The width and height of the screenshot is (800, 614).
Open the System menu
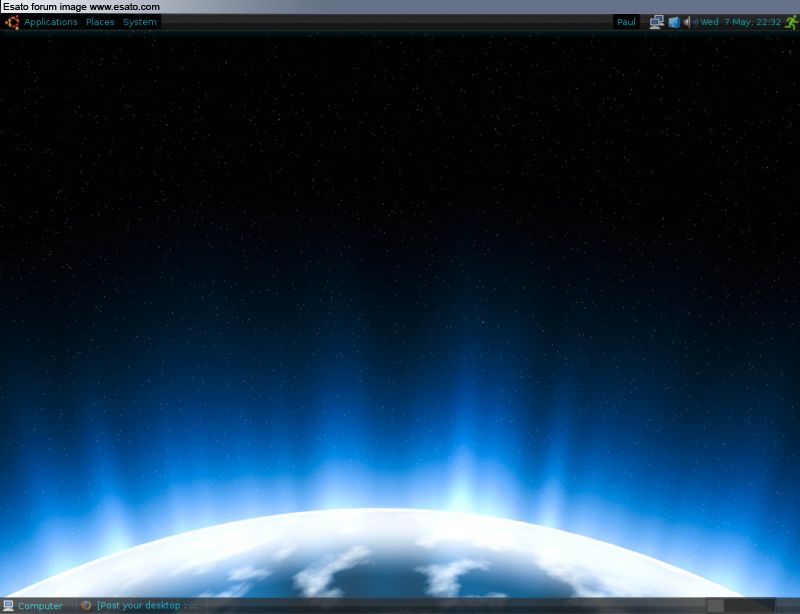coord(140,22)
